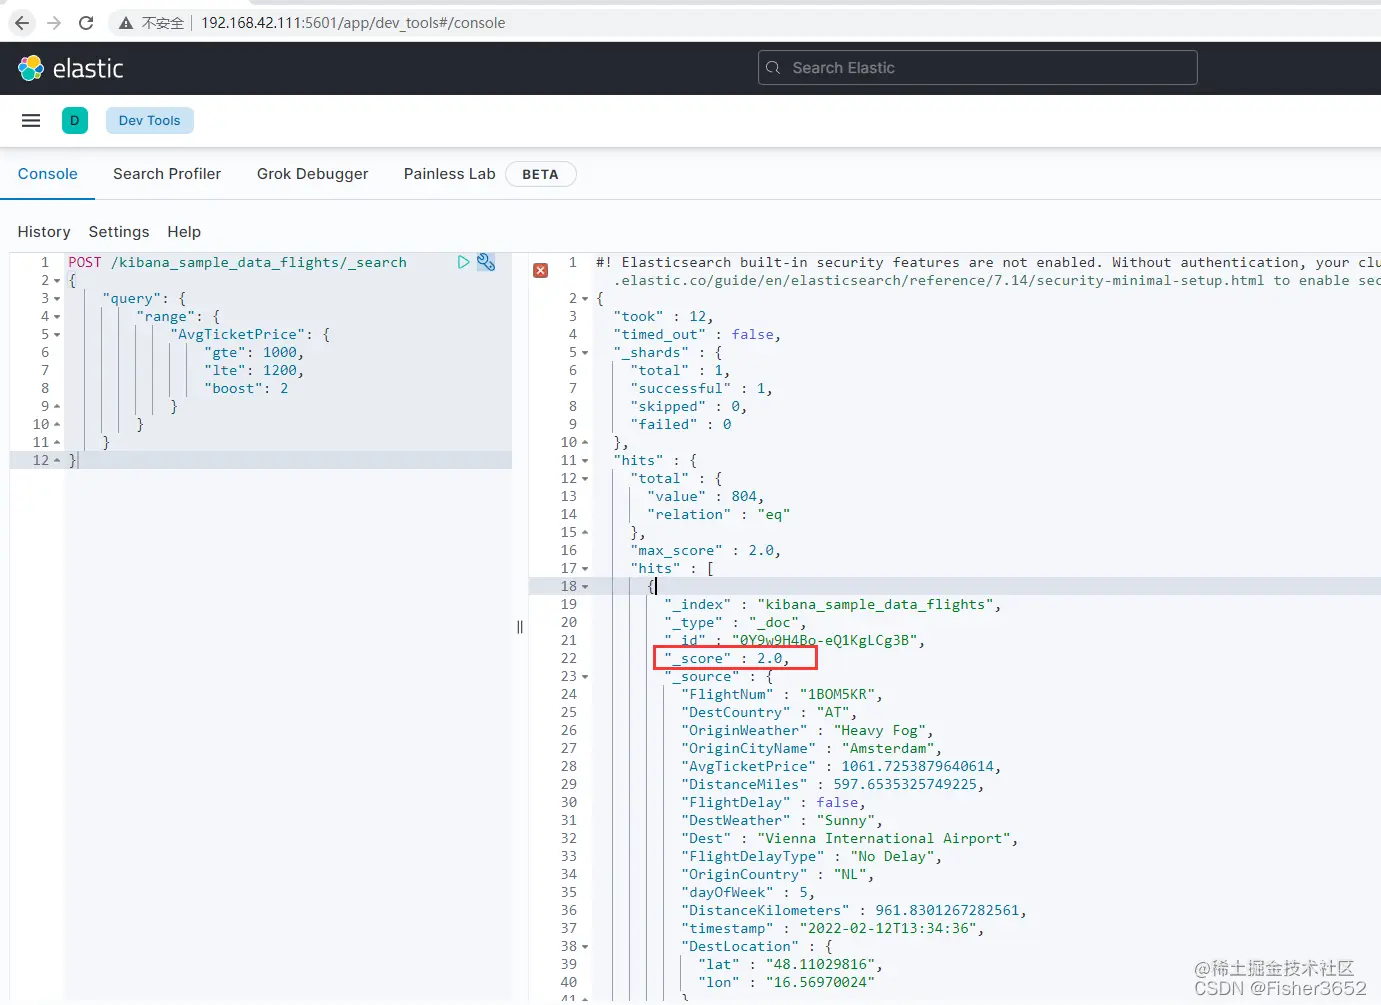The image size is (1381, 1005).
Task: Click the "timestamp" 2022-02-12 line
Action: click(833, 928)
